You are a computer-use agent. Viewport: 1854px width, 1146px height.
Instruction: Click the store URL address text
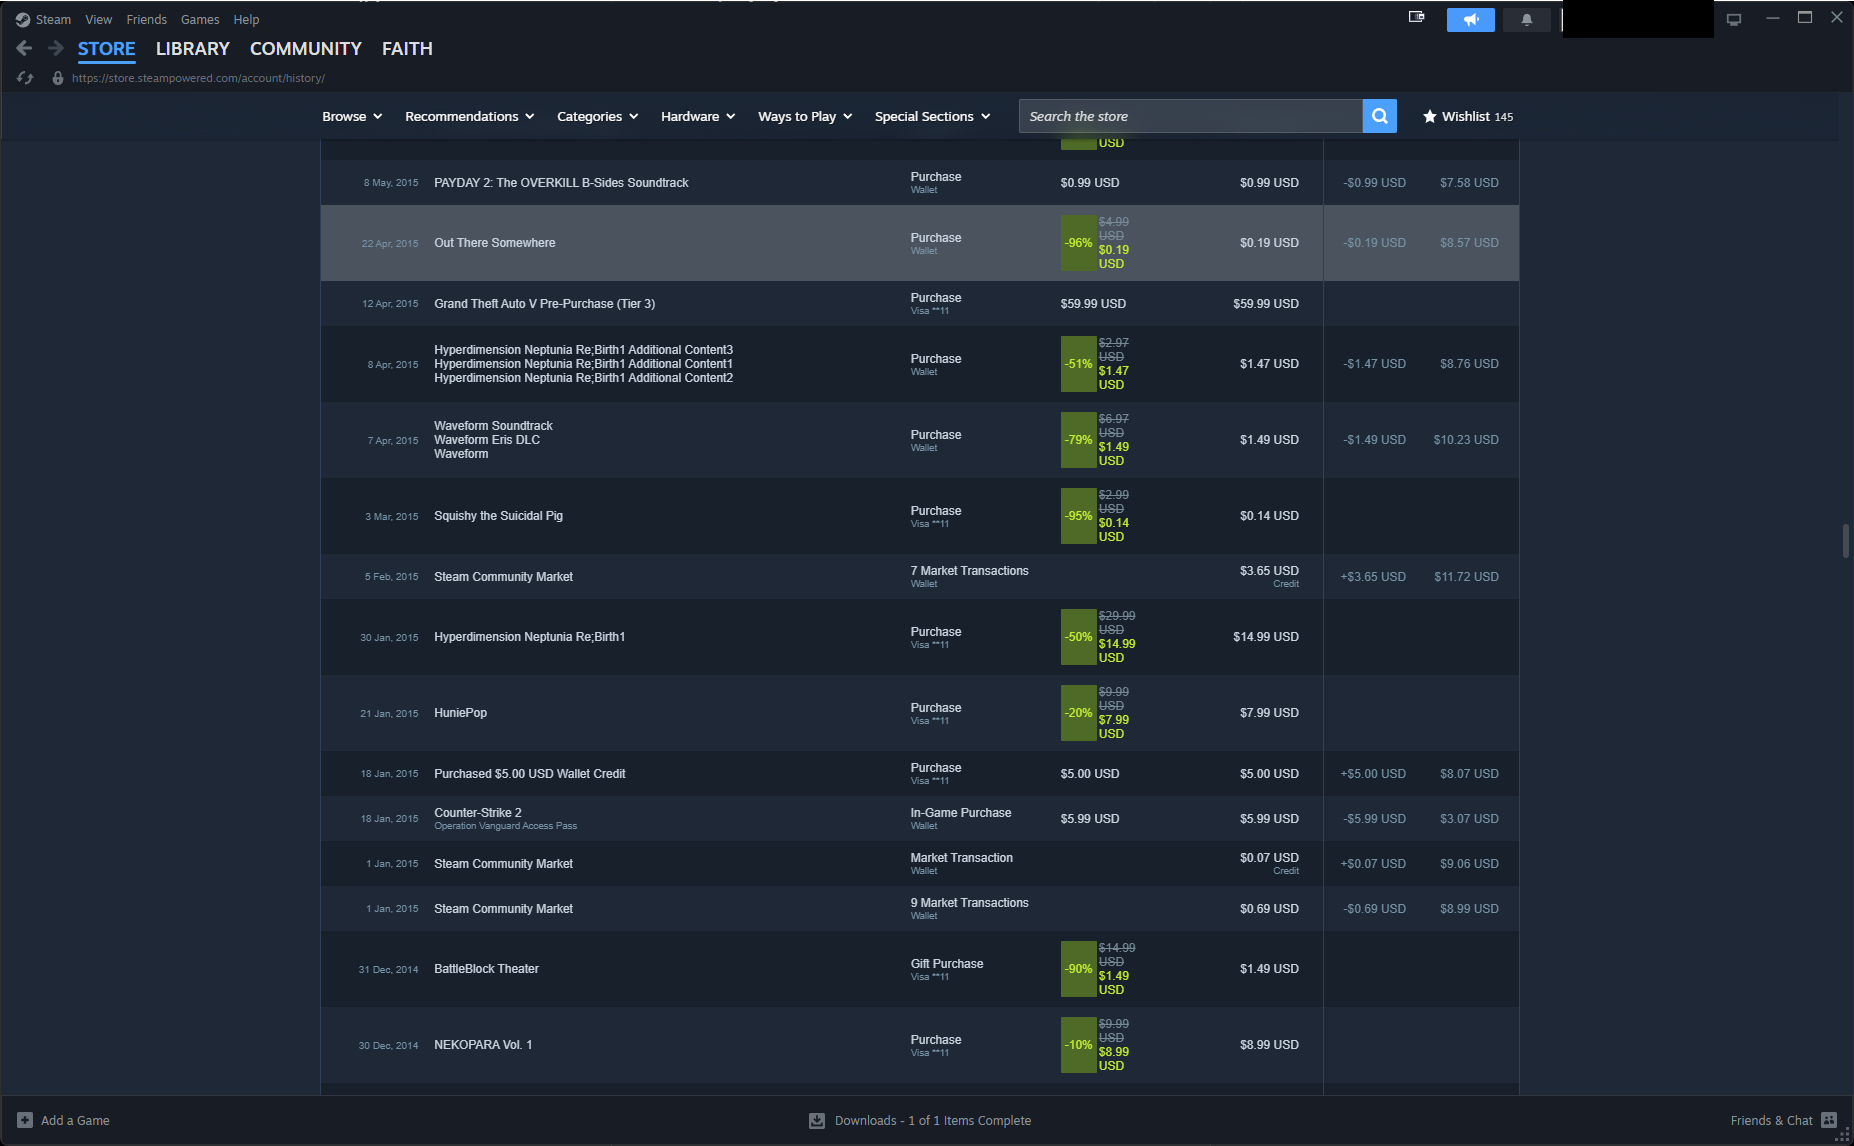tap(198, 78)
